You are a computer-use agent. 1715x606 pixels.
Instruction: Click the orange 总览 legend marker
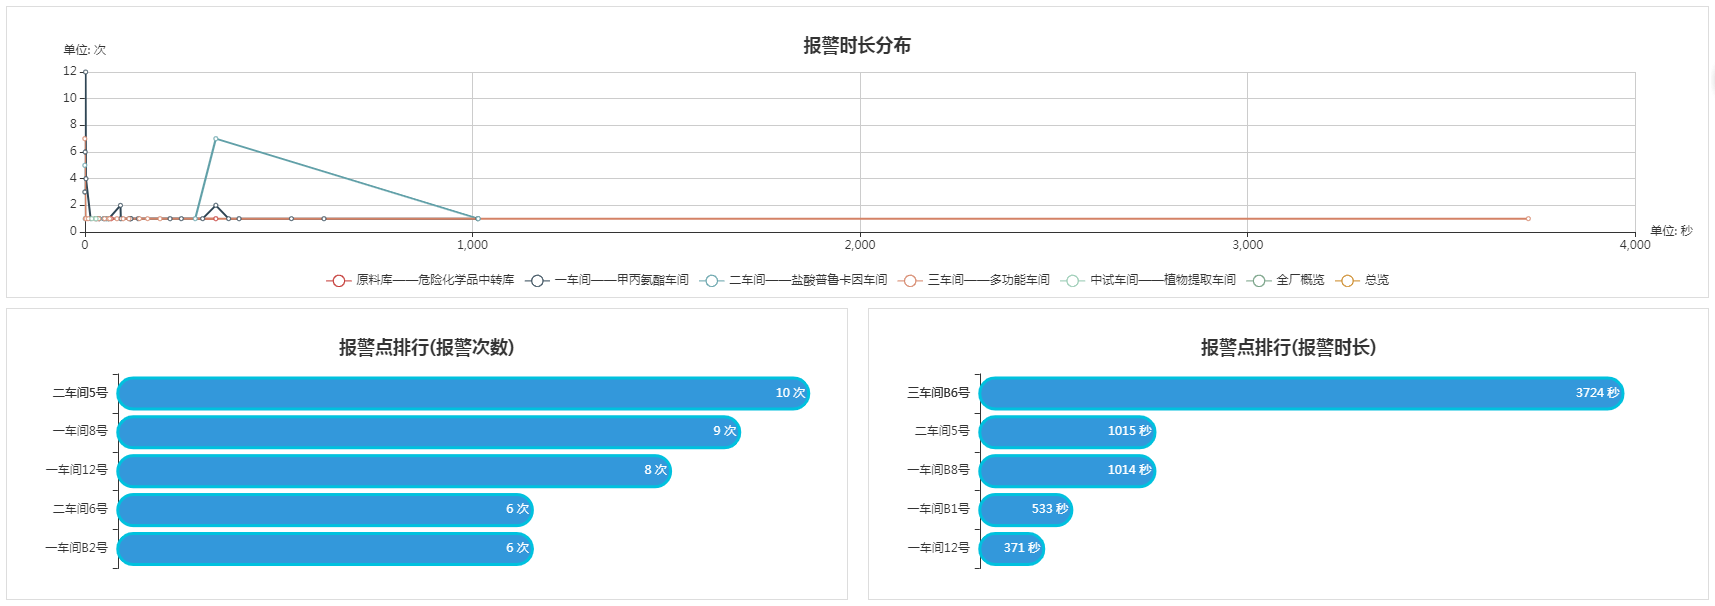(1347, 281)
